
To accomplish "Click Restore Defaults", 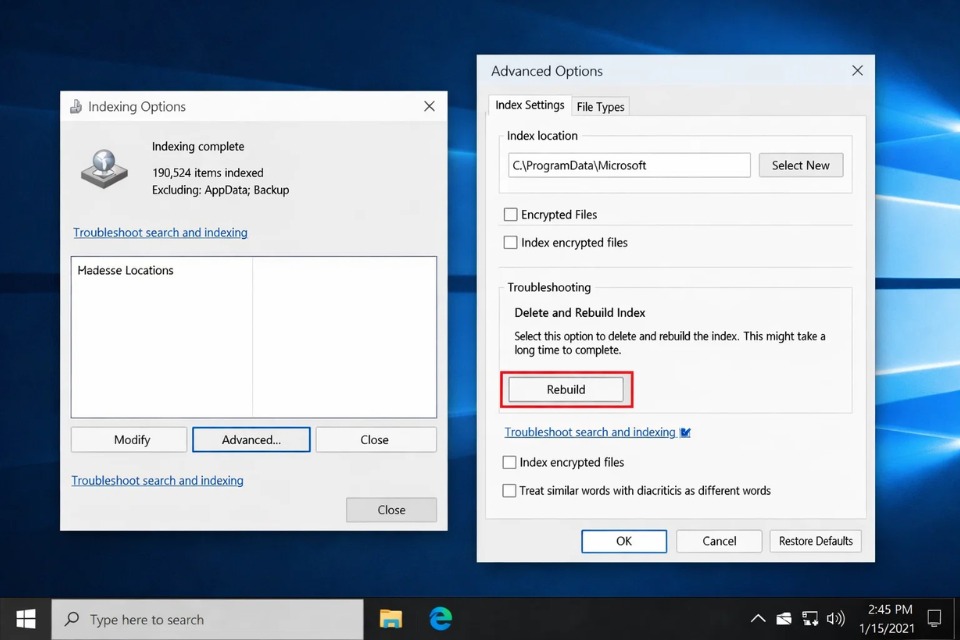I will click(x=815, y=541).
